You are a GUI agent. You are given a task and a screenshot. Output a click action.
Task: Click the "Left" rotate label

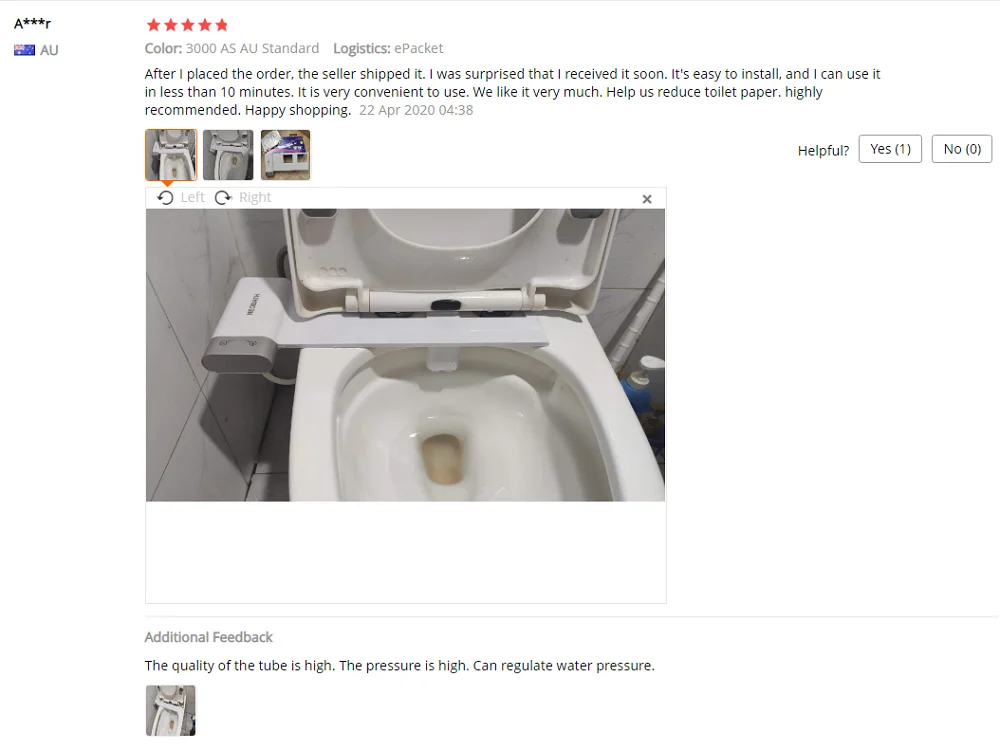(x=192, y=198)
